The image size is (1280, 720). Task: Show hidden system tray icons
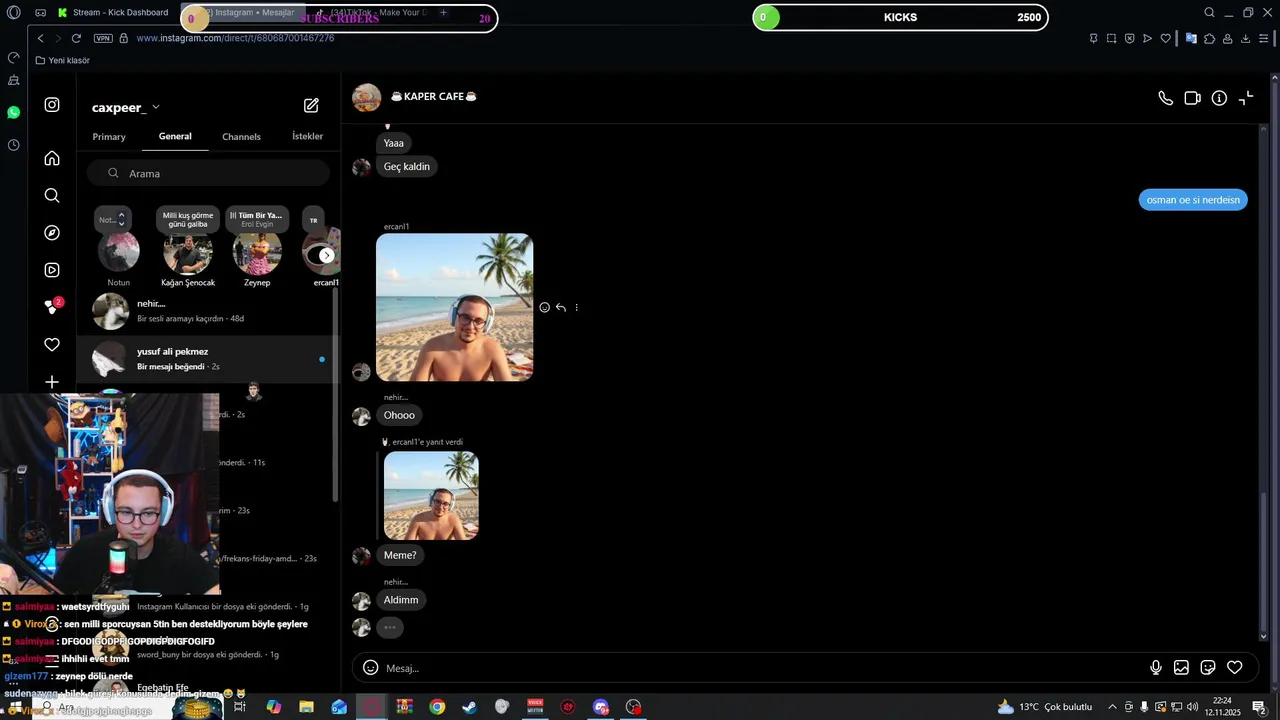point(1112,707)
